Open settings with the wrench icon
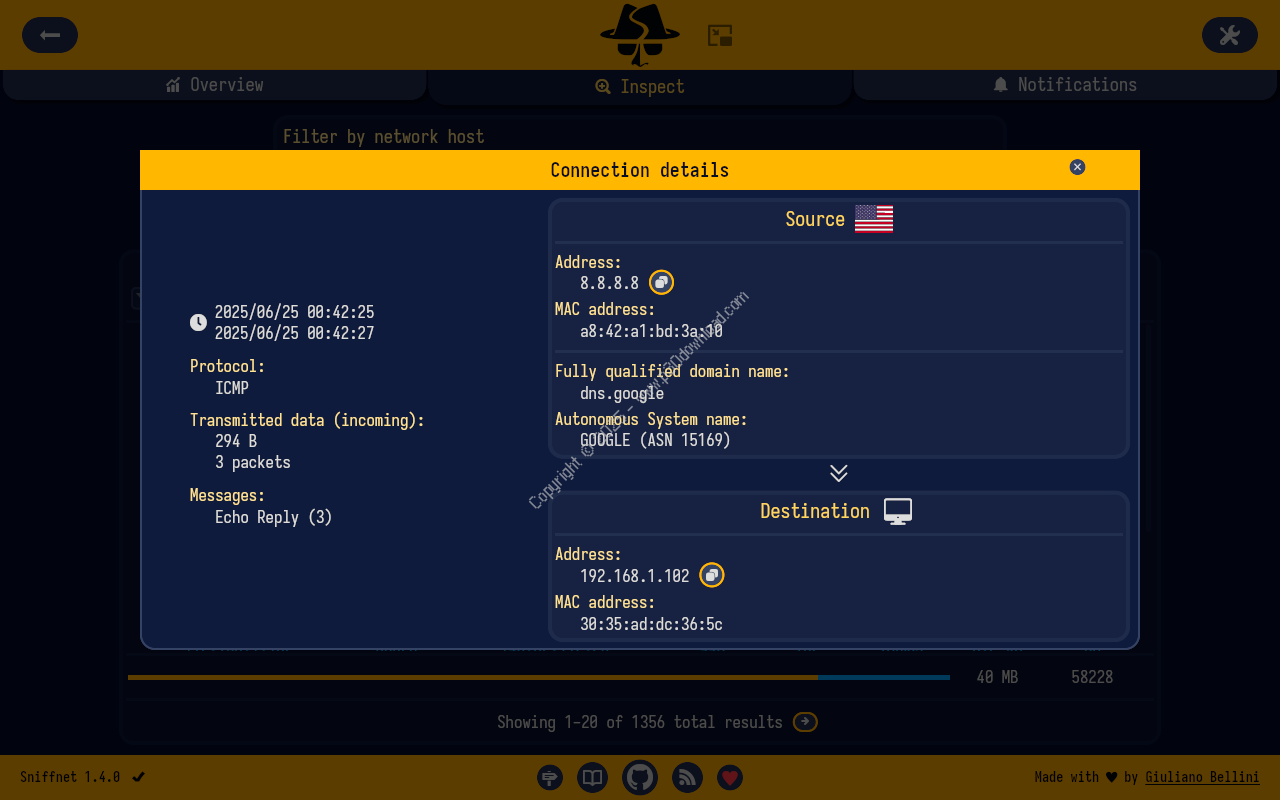Image resolution: width=1280 pixels, height=800 pixels. [1229, 35]
